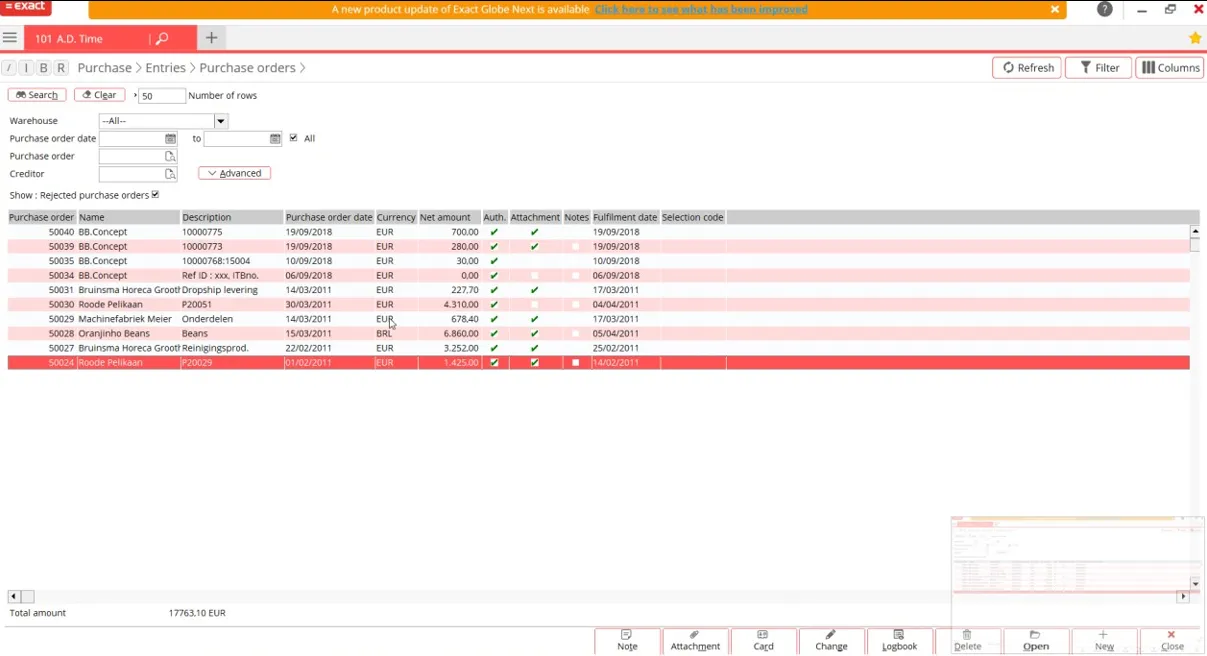Switch to 101 A.D. Time tab

[x=70, y=38]
